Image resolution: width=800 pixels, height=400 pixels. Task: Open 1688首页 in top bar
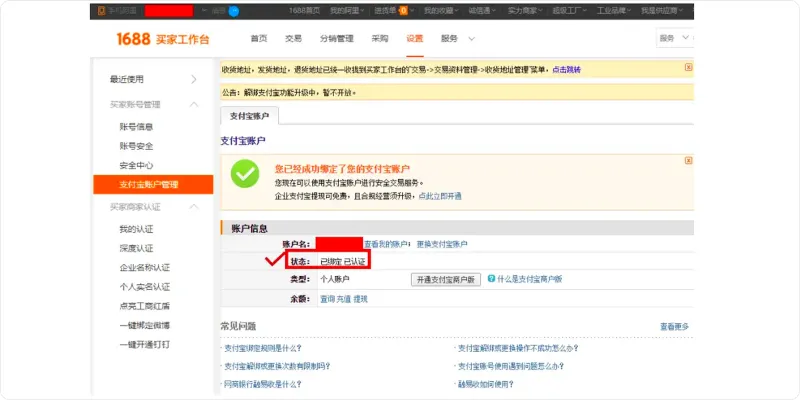[305, 11]
